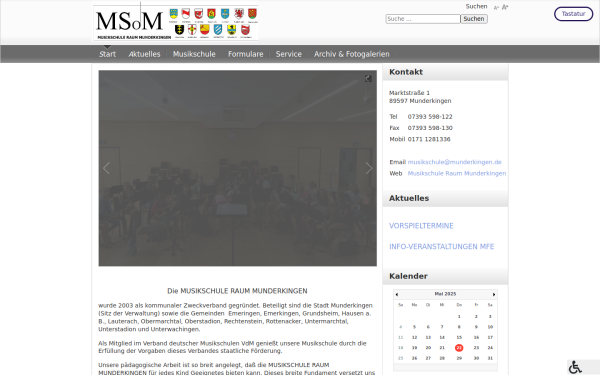Click the Kontakt heading
The image size is (600, 375).
pyautogui.click(x=406, y=72)
